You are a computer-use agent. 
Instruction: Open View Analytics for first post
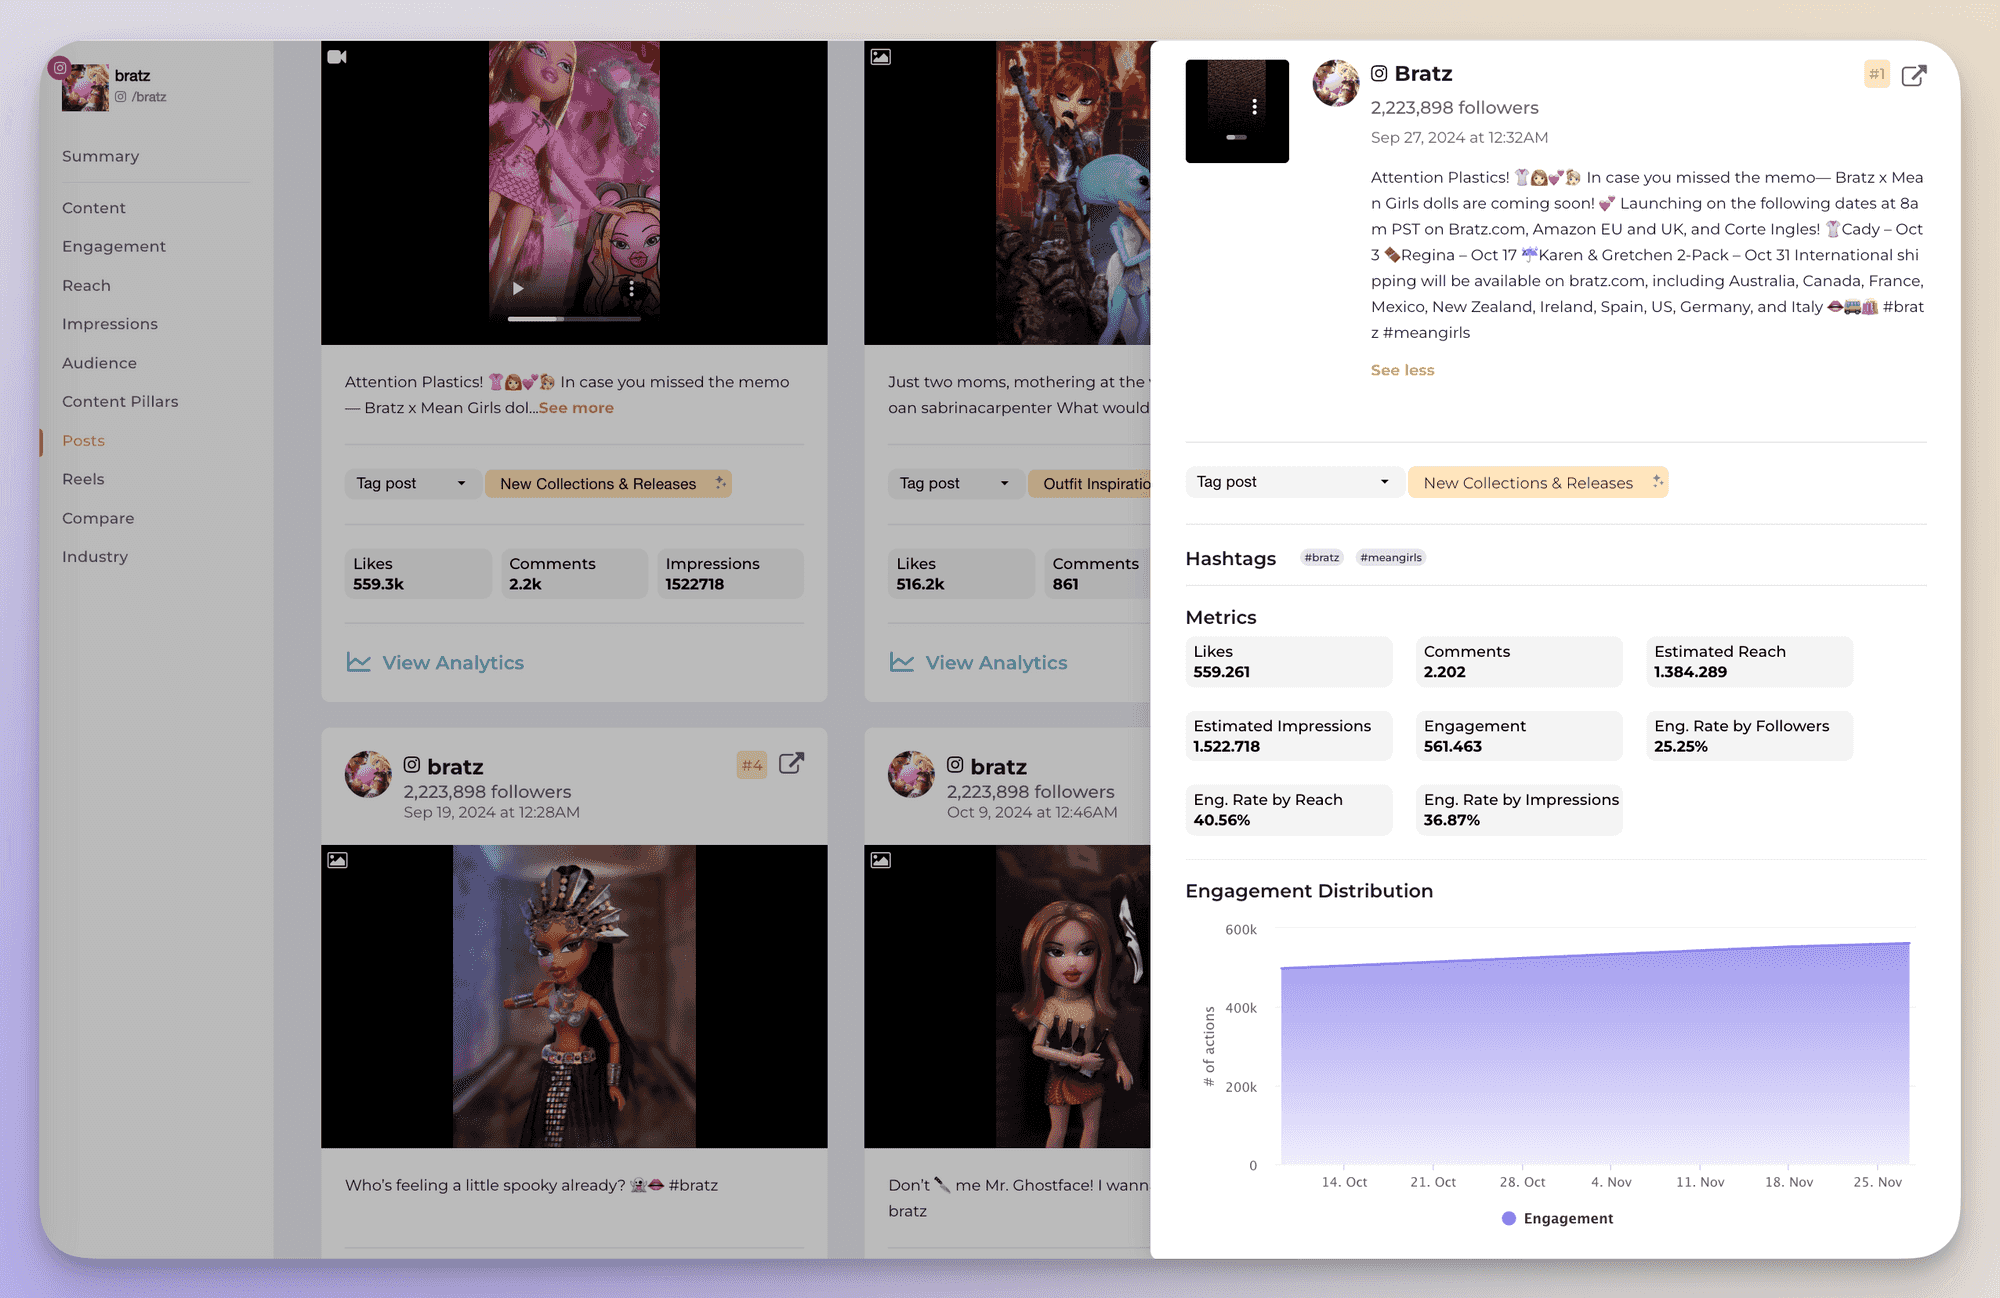[452, 662]
